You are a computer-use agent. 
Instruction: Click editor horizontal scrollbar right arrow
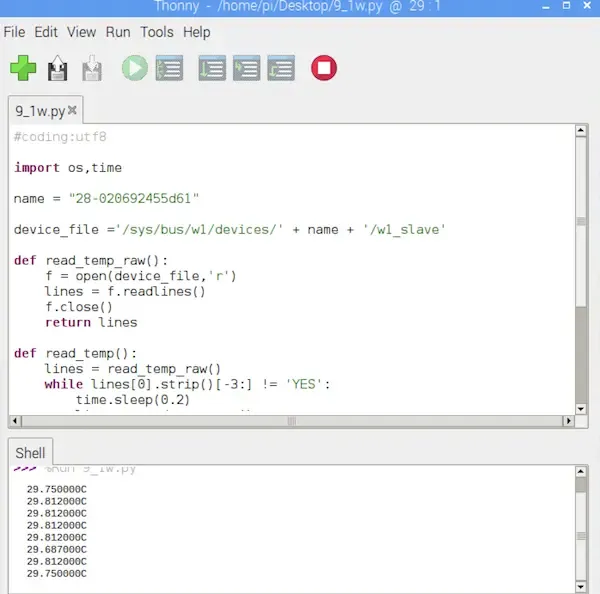tap(568, 421)
